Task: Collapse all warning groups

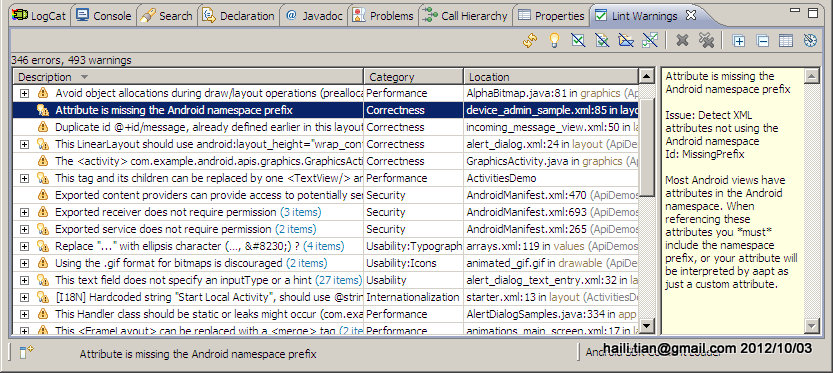Action: coord(762,41)
